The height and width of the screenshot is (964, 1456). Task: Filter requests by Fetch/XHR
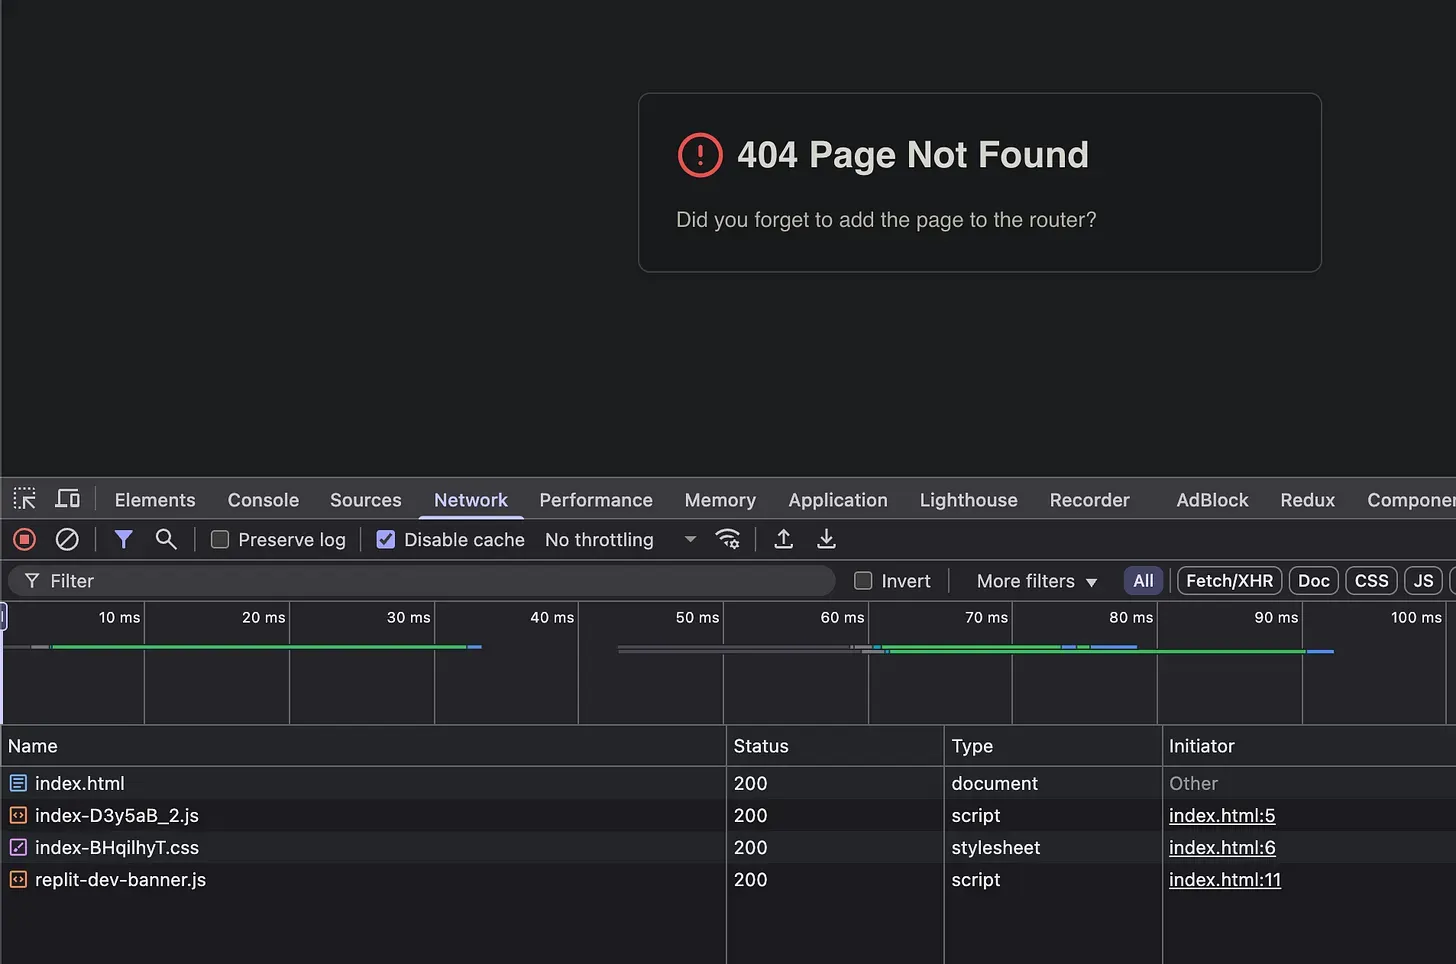(1229, 581)
